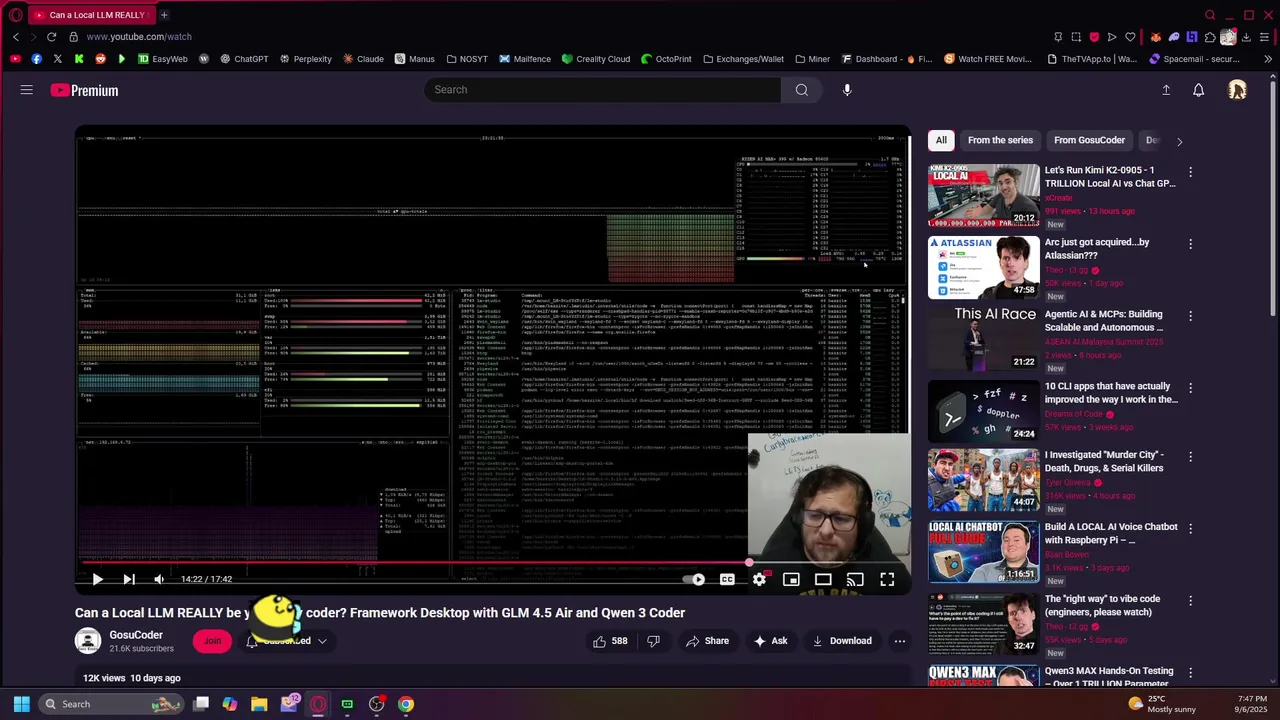
Task: Join the GosuCoder channel
Action: (212, 641)
